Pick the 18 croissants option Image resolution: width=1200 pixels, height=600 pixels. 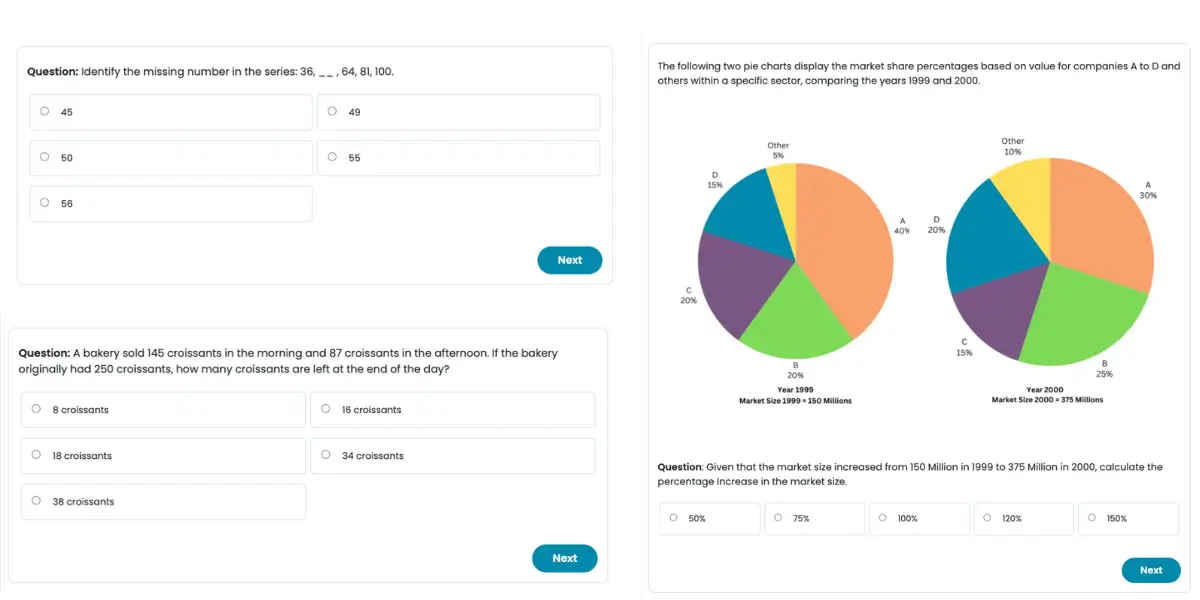(x=37, y=455)
